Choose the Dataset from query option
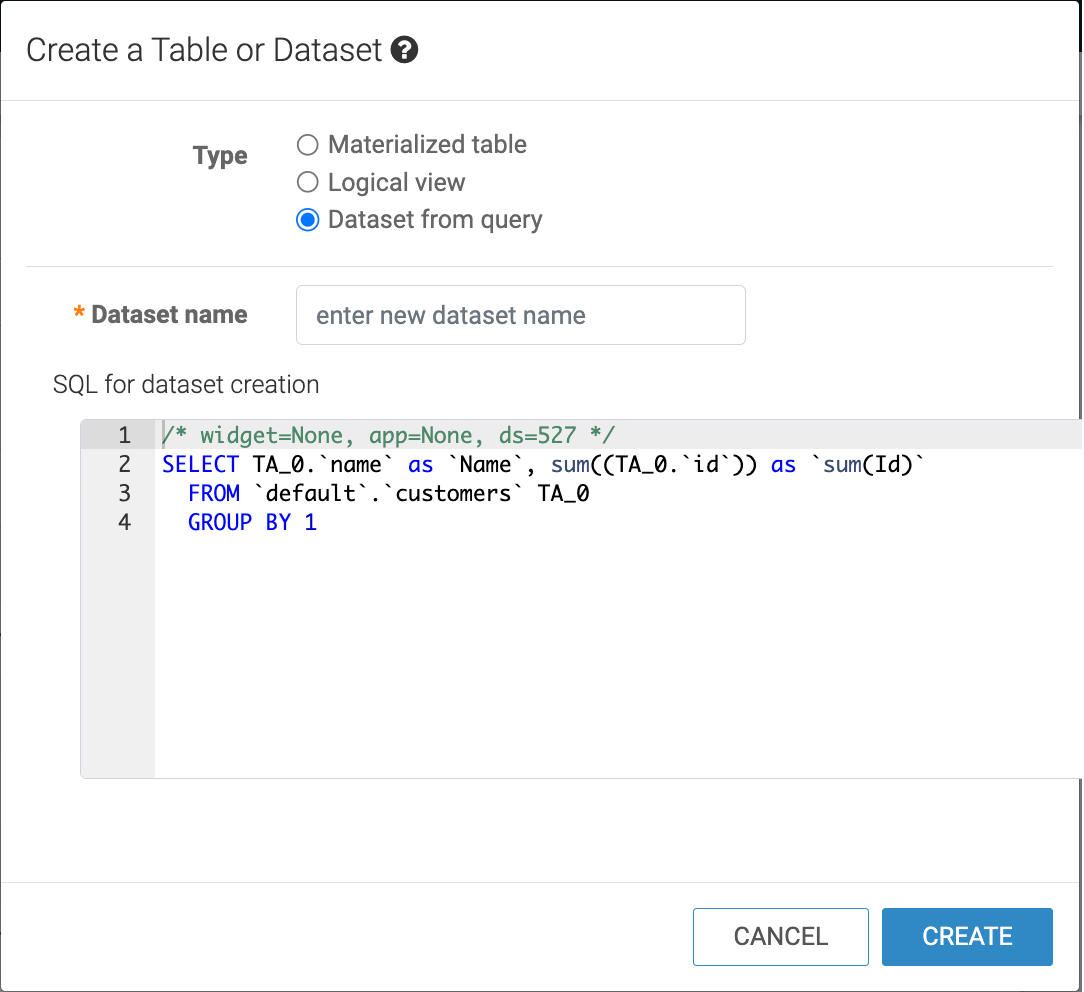Screen dimensions: 1084x992 308,220
